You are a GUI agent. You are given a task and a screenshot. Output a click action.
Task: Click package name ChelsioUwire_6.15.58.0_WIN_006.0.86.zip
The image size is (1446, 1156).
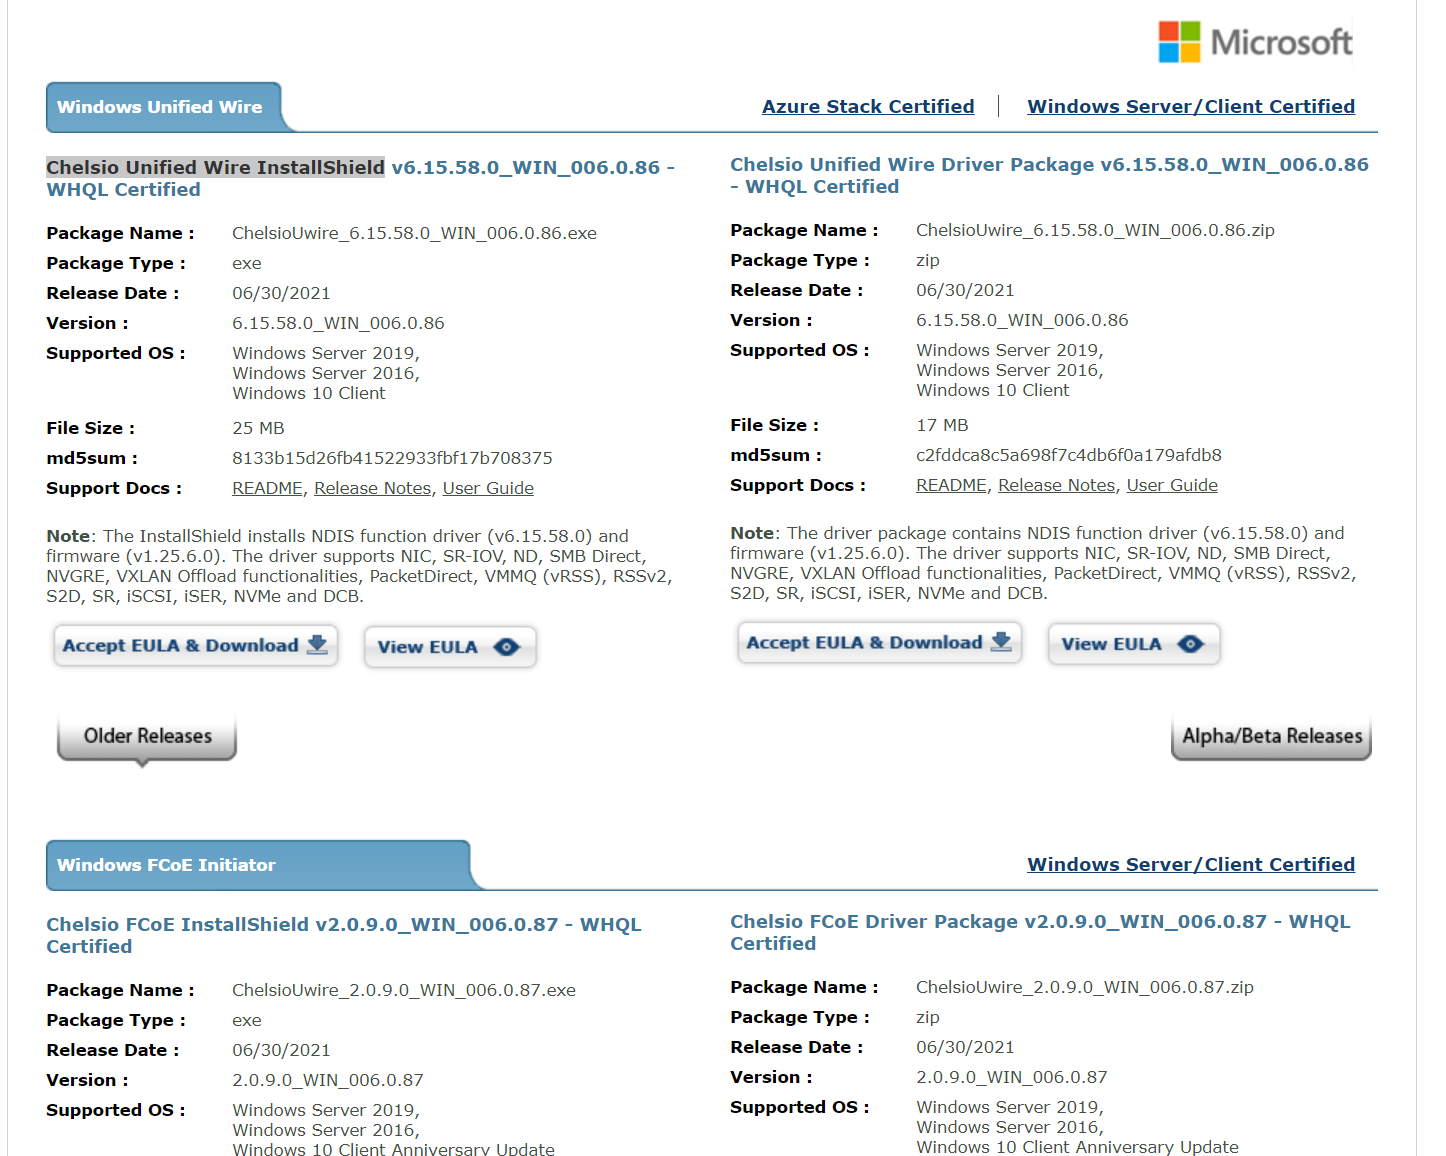[x=1095, y=230]
